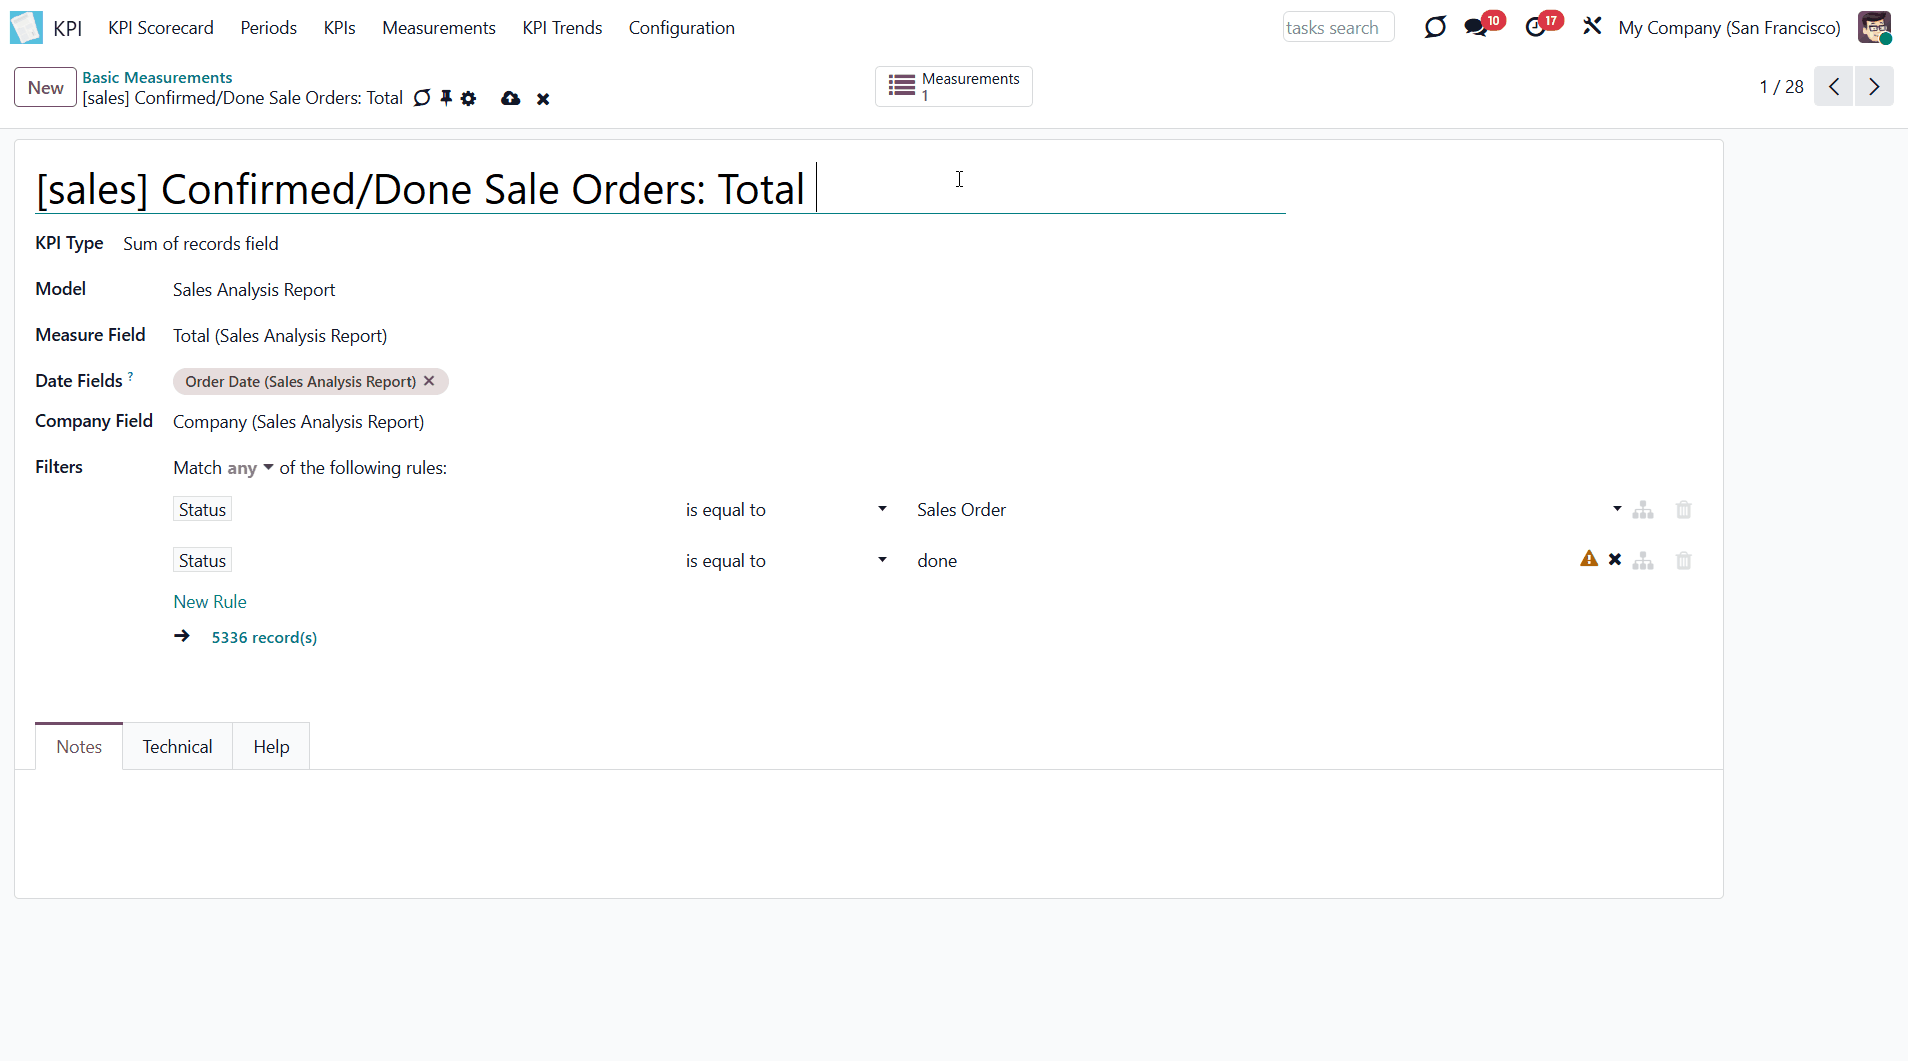Image resolution: width=1908 pixels, height=1061 pixels.
Task: Clear the invalid done value
Action: [x=1614, y=560]
